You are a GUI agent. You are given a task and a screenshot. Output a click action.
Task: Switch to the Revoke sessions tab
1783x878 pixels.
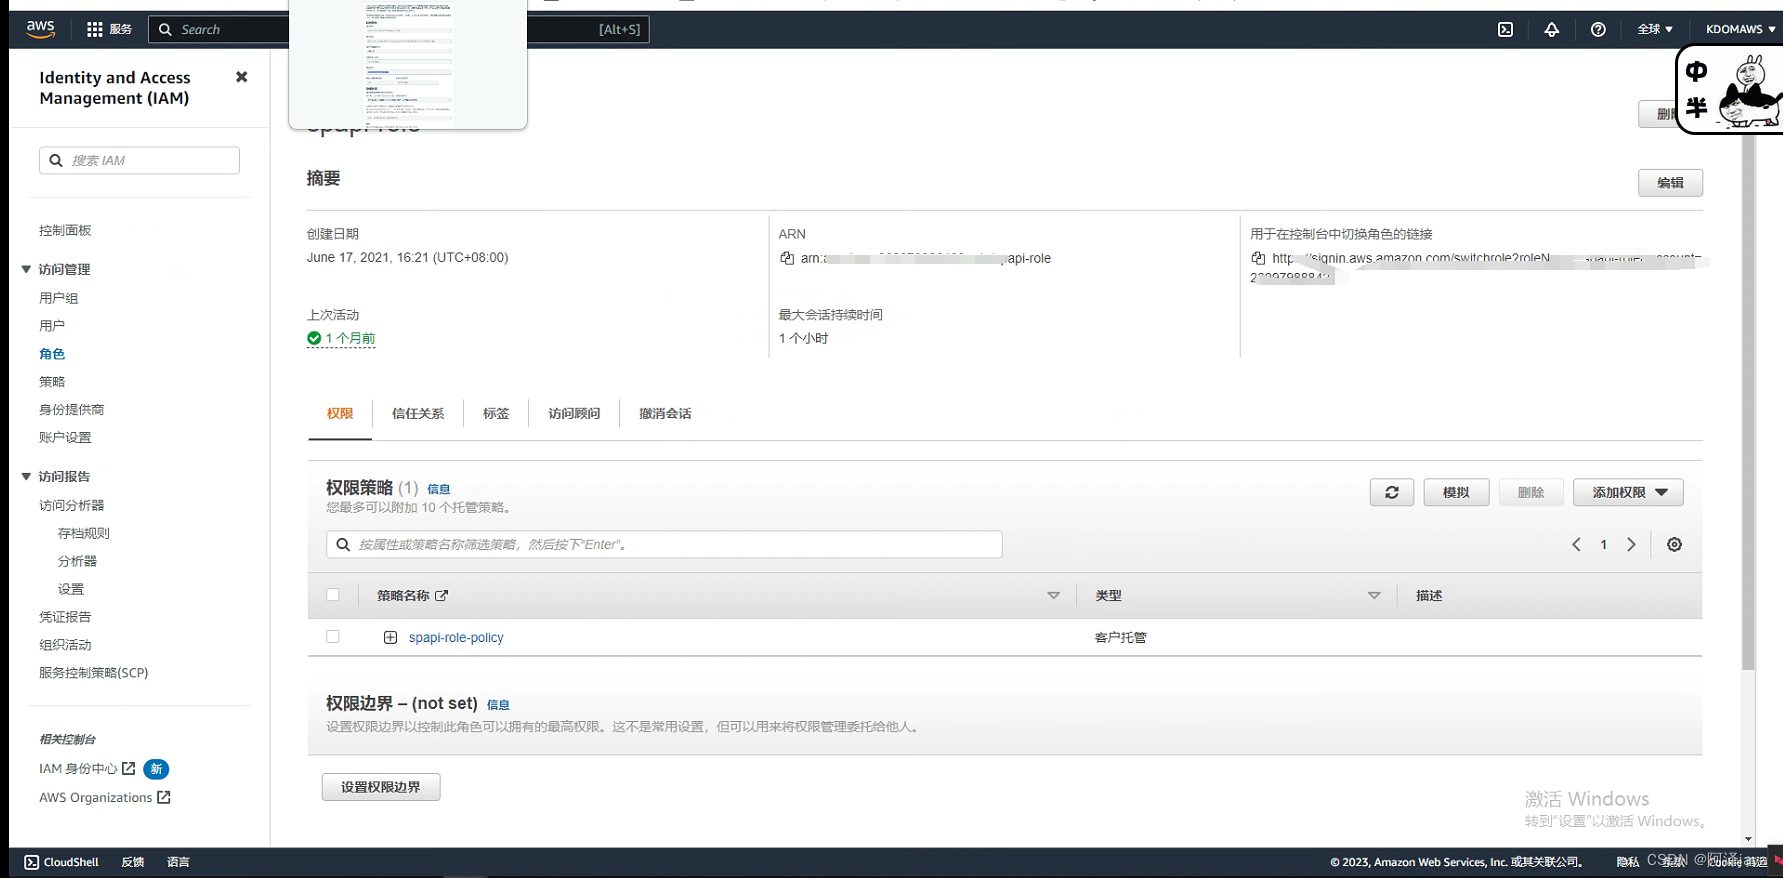pos(665,413)
